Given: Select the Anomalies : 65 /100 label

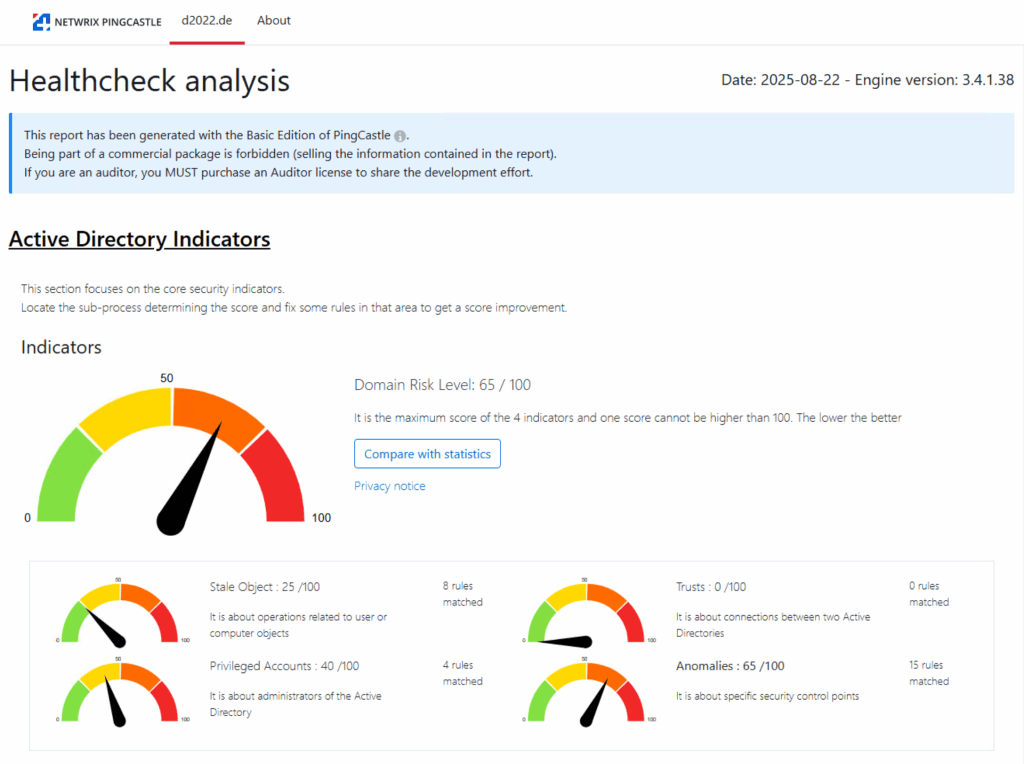Looking at the screenshot, I should (730, 666).
